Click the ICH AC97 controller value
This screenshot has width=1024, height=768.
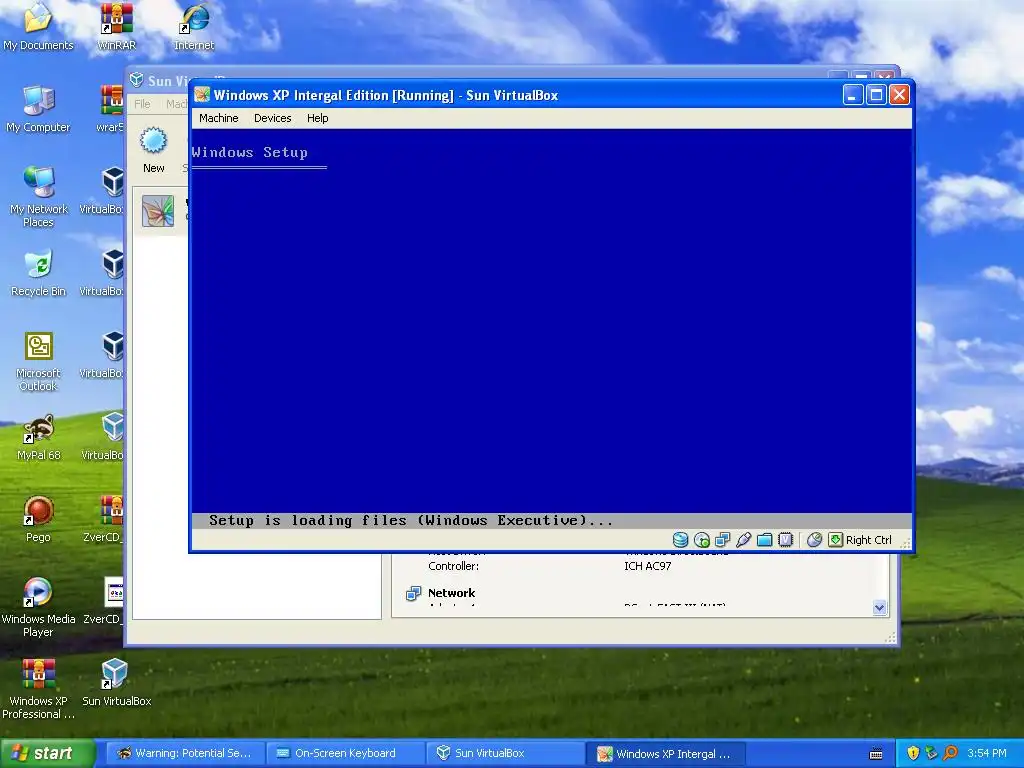(647, 566)
